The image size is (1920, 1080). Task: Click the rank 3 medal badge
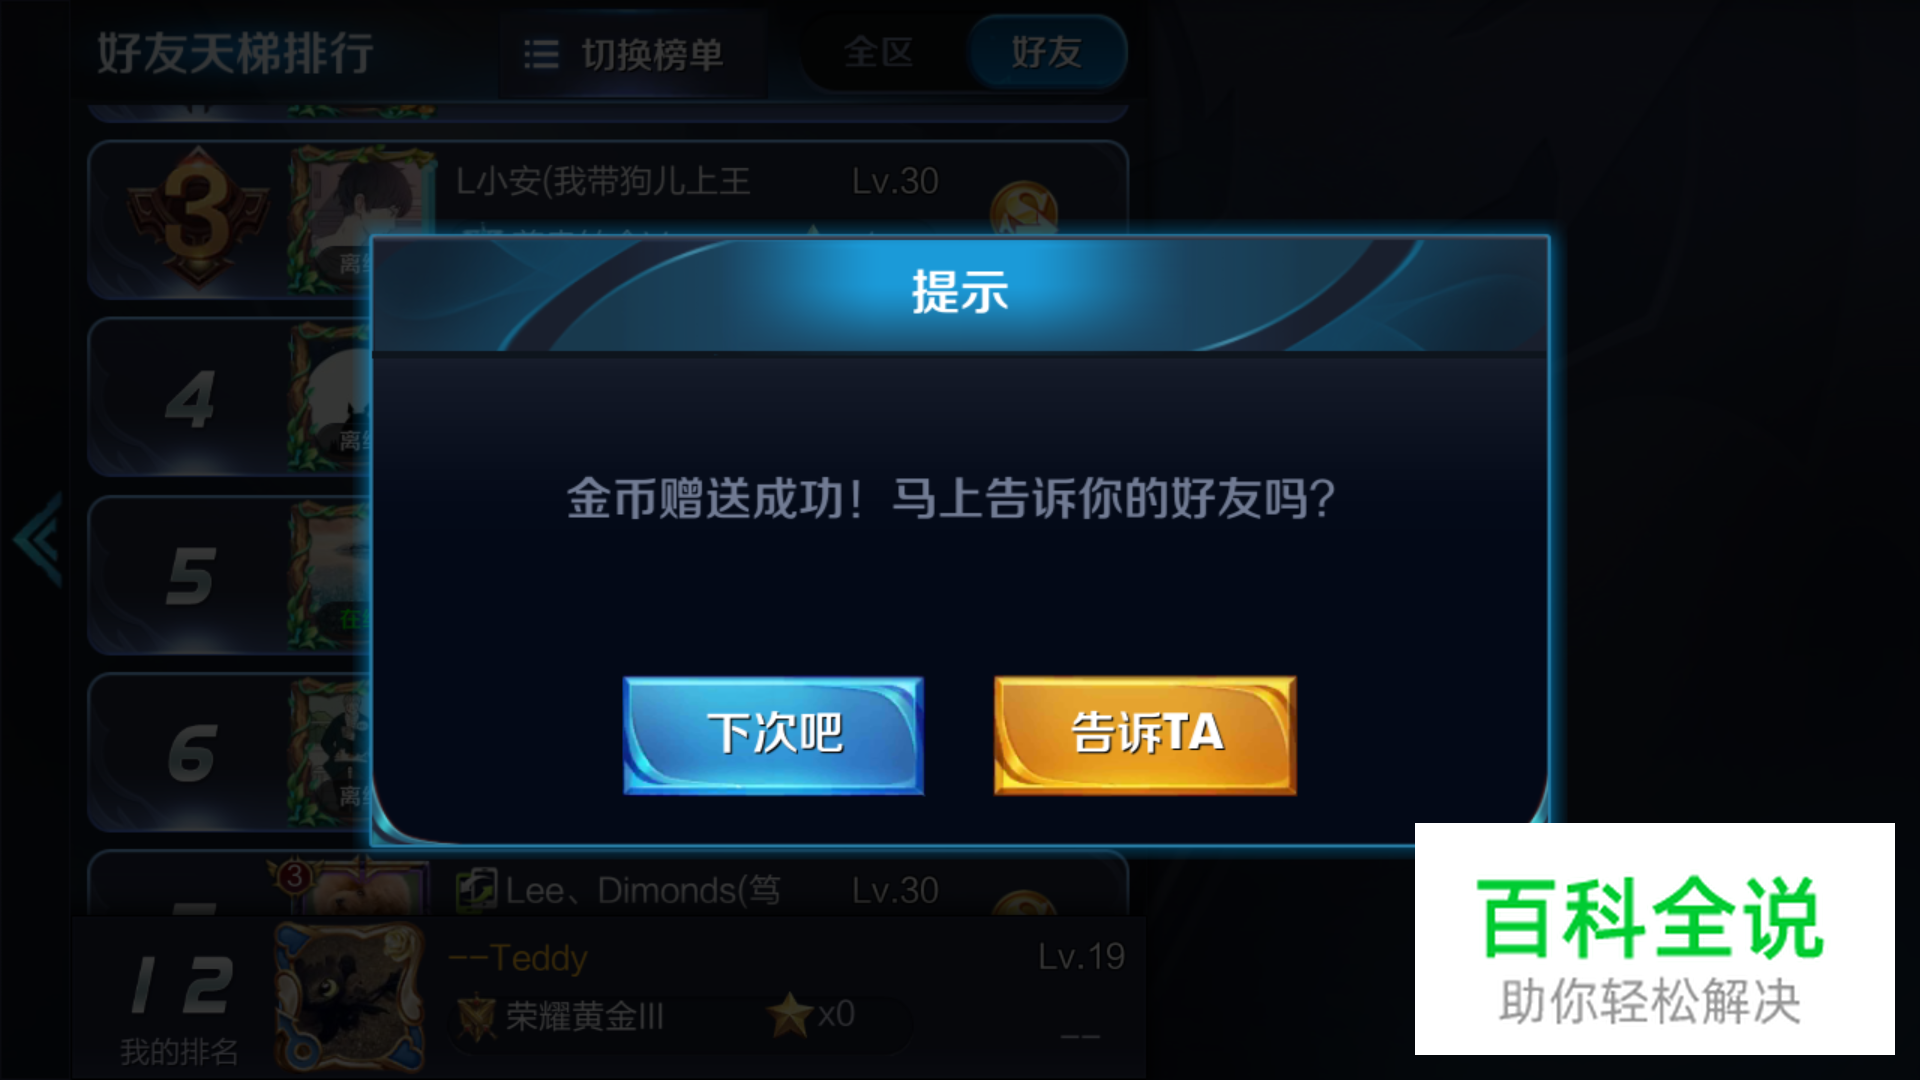197,218
